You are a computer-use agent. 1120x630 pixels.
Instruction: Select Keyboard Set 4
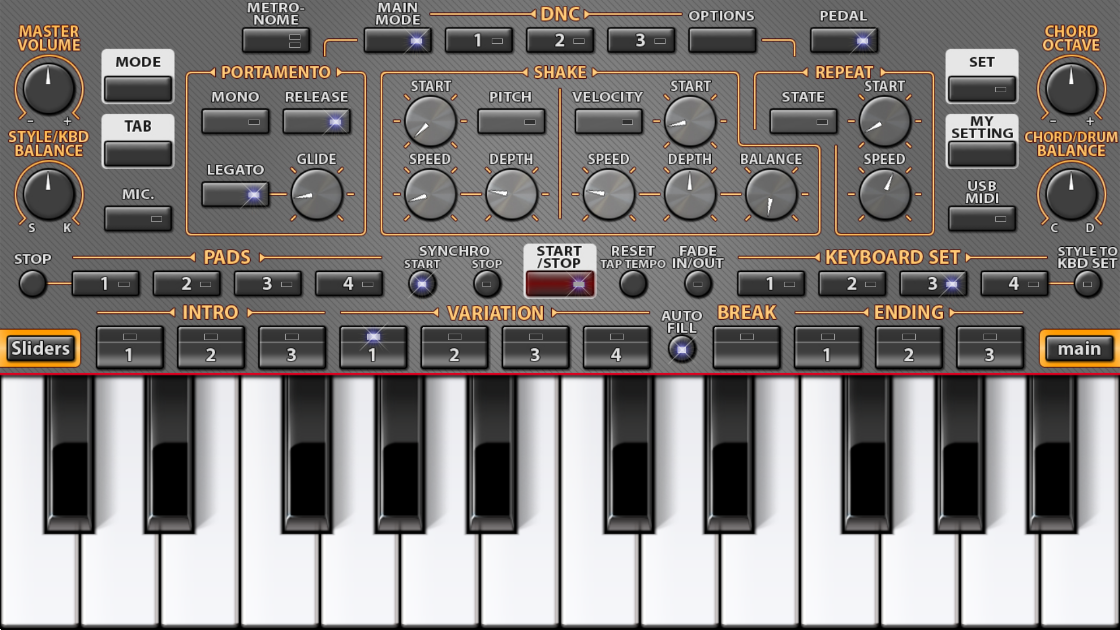1014,284
